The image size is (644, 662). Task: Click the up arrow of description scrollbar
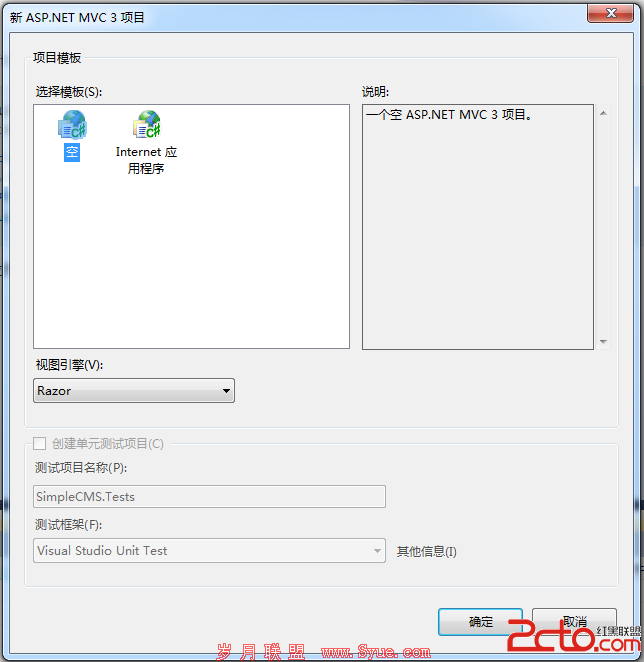(x=603, y=113)
